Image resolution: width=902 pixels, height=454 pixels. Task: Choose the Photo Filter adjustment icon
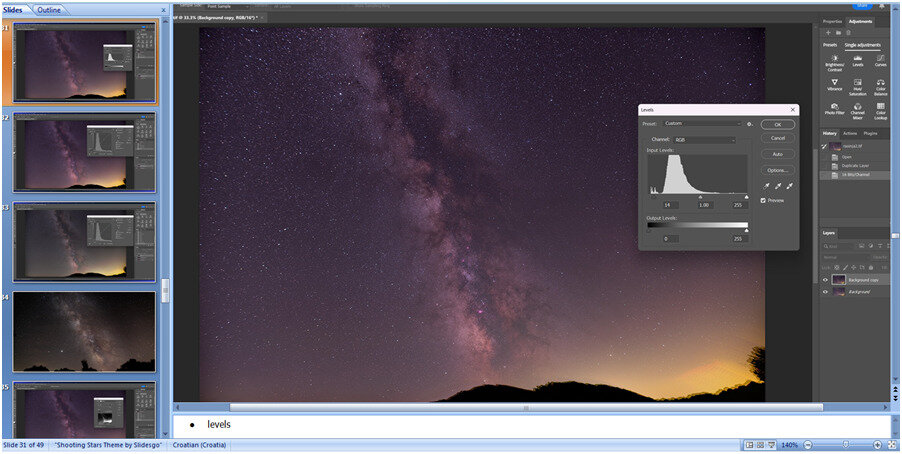(834, 106)
